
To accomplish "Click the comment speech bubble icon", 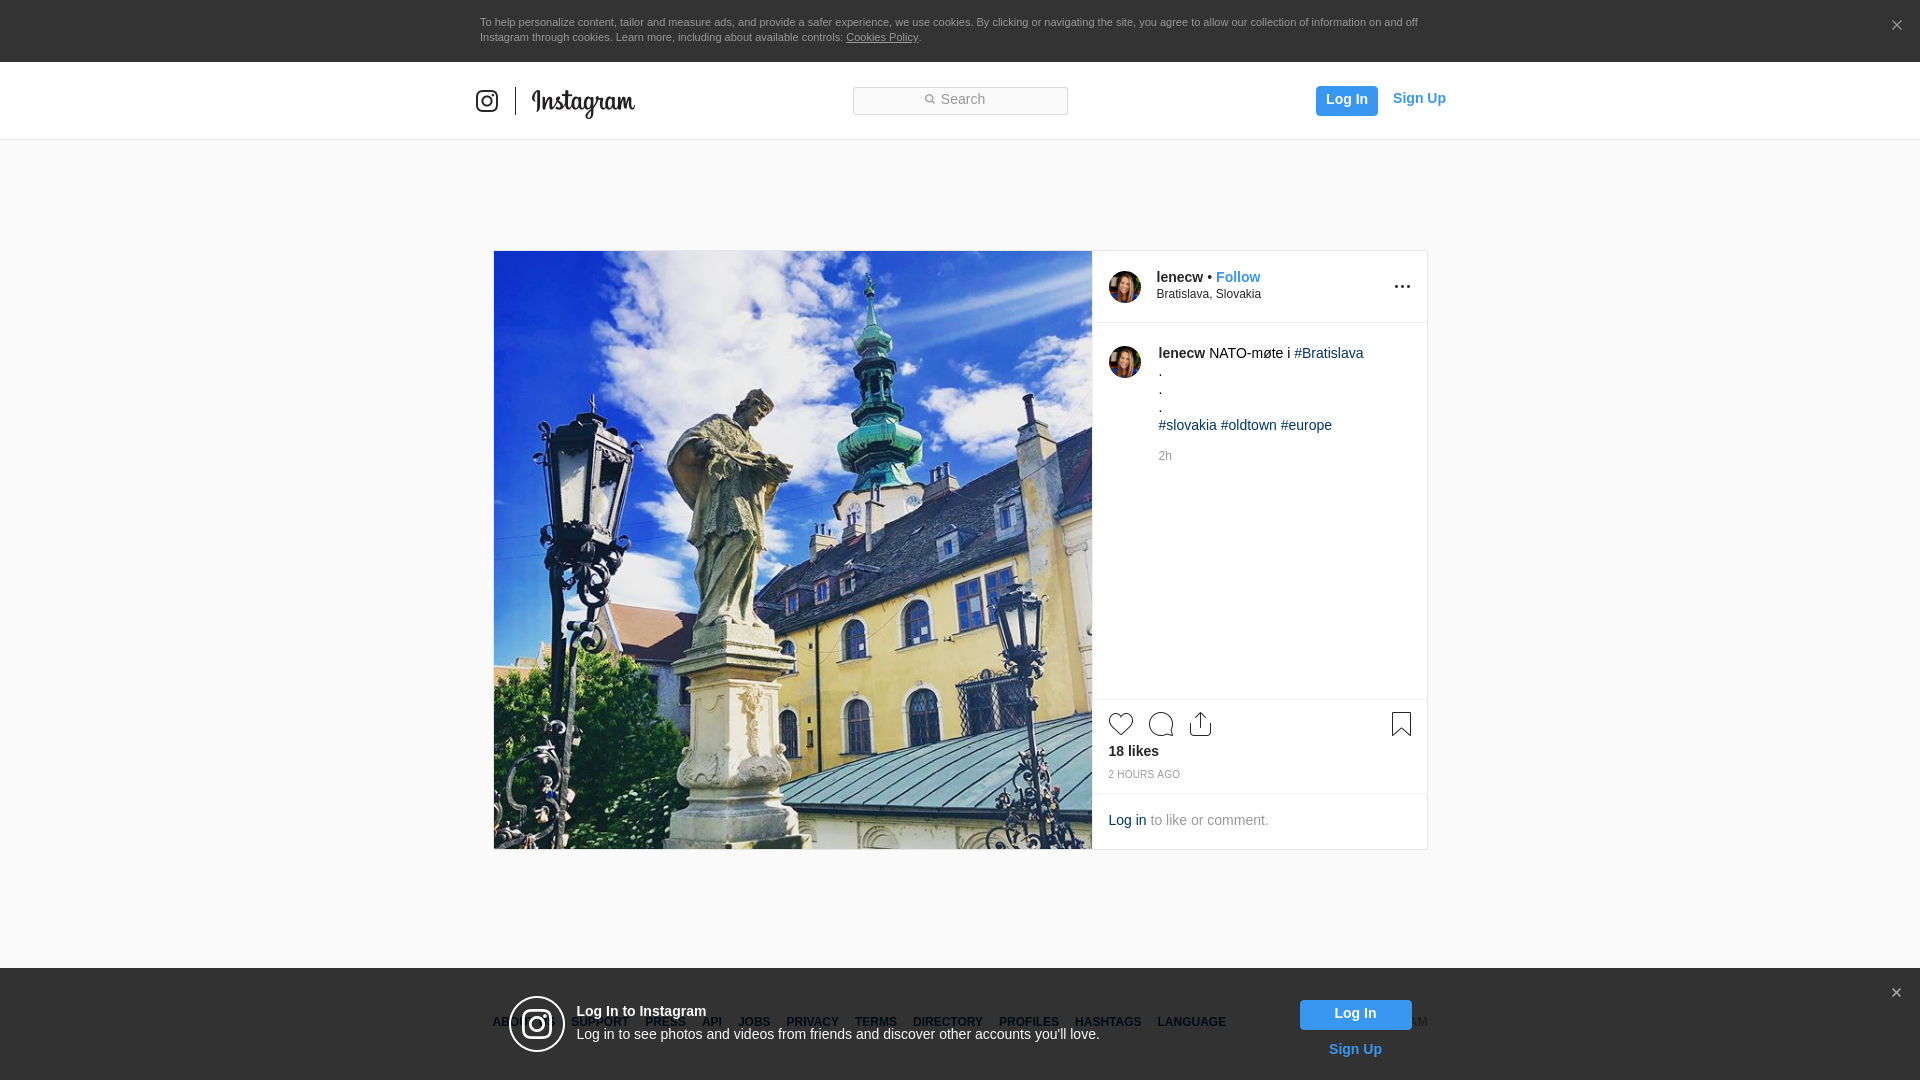I will point(1161,724).
